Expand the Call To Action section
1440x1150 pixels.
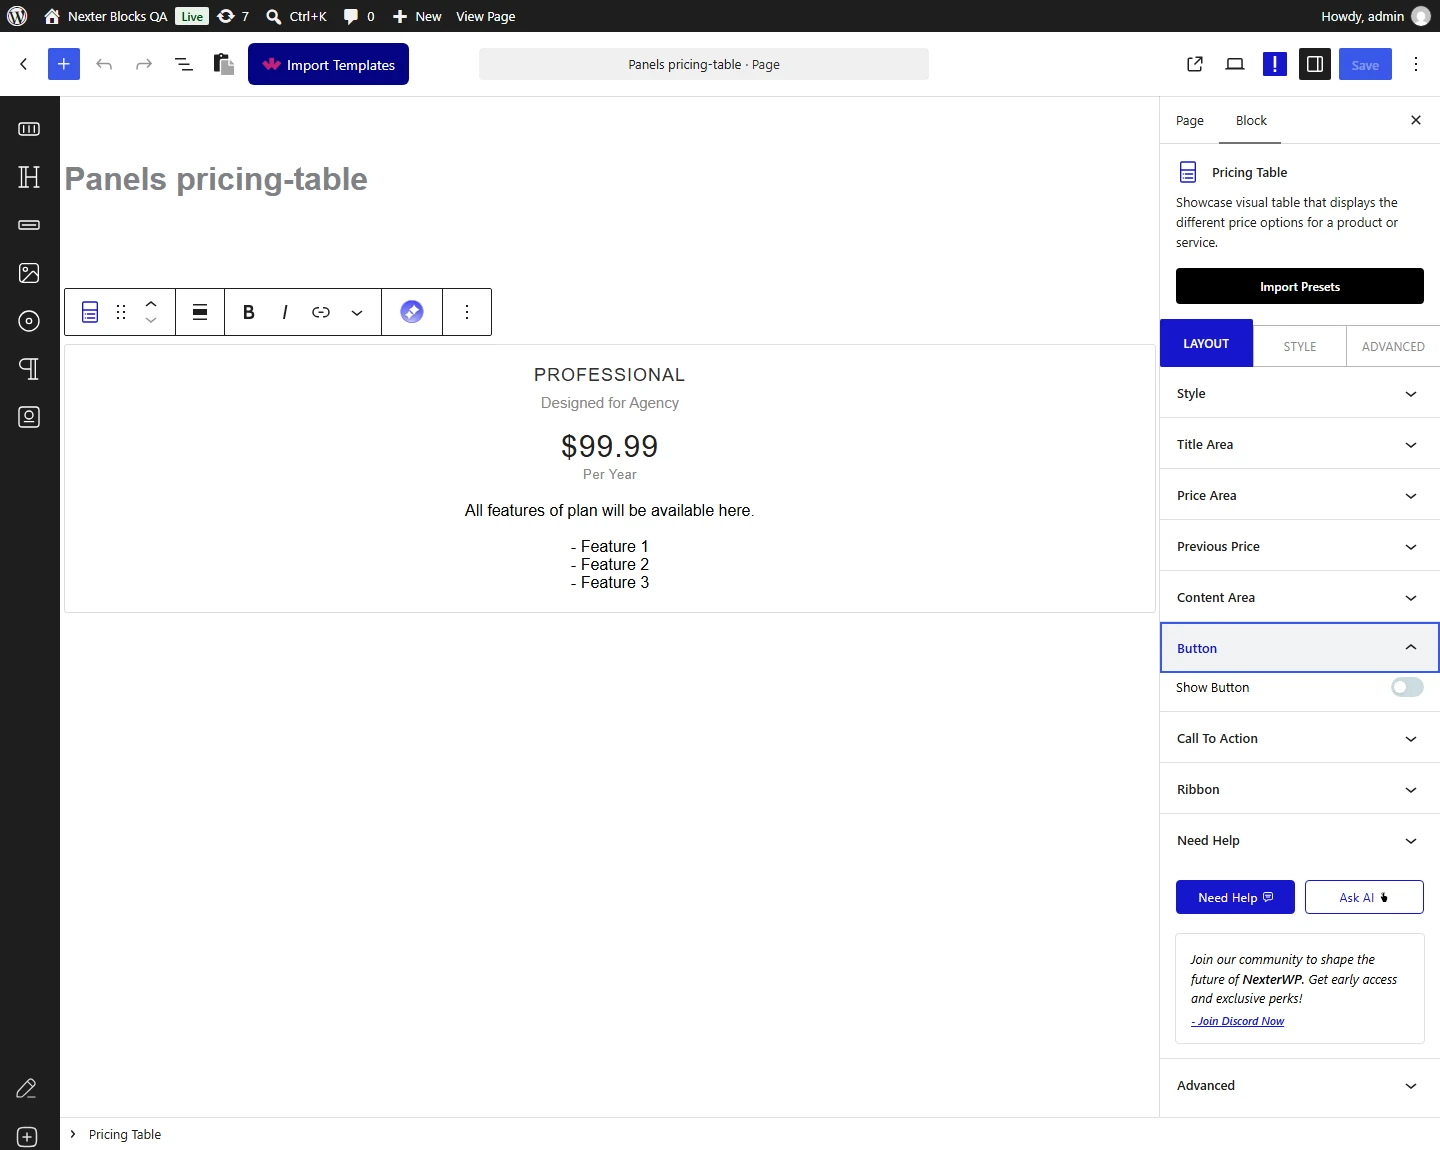pyautogui.click(x=1300, y=738)
